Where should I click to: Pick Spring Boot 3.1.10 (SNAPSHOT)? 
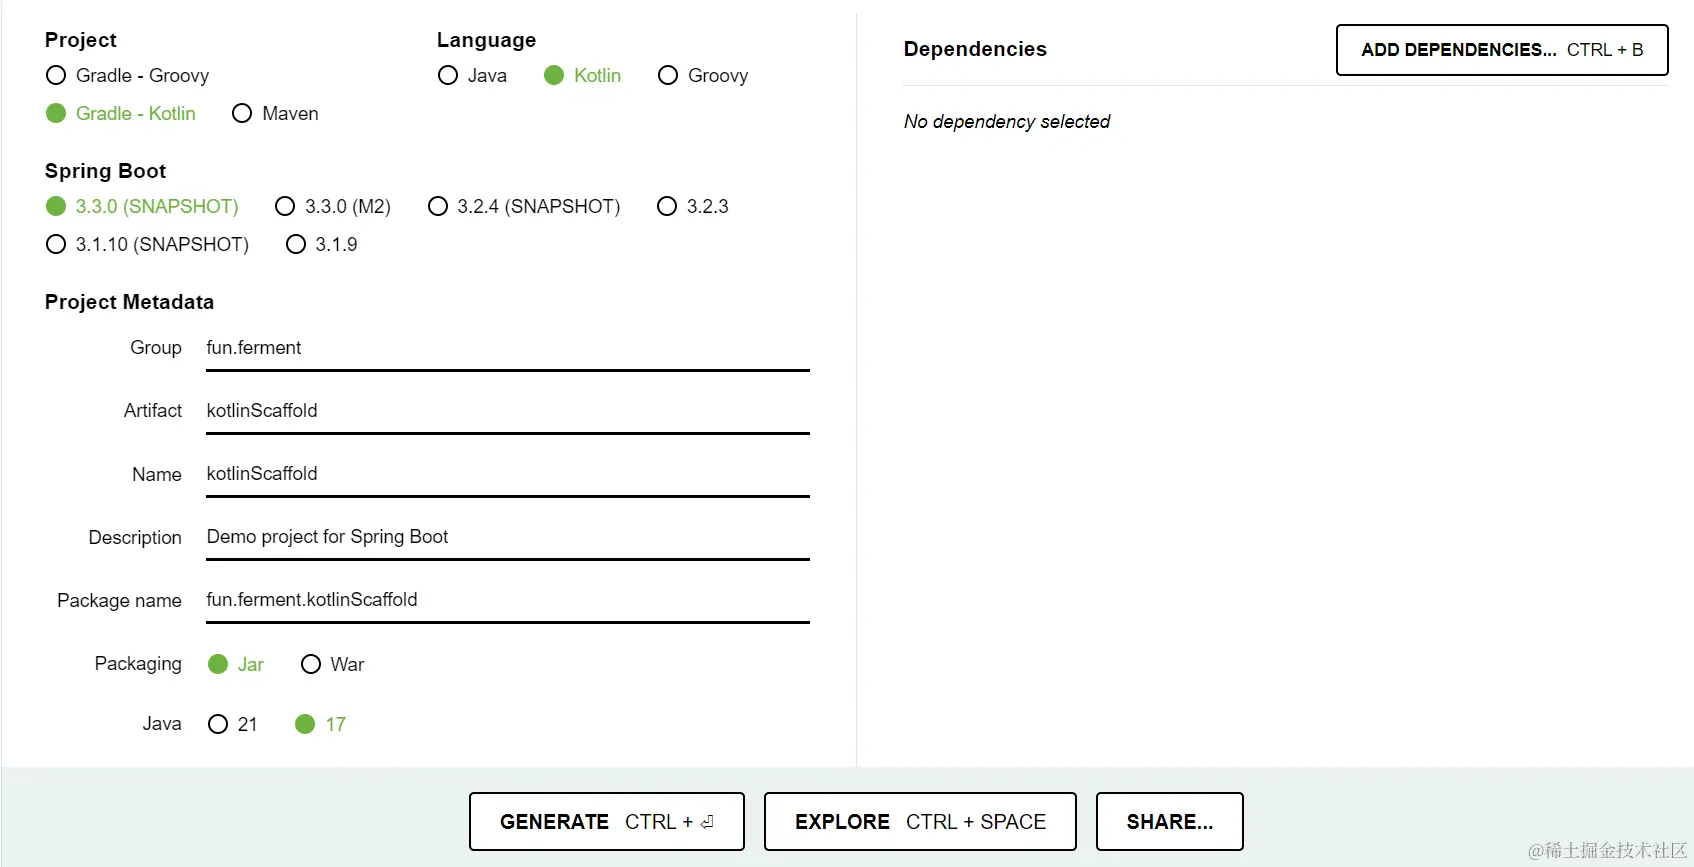click(x=147, y=245)
